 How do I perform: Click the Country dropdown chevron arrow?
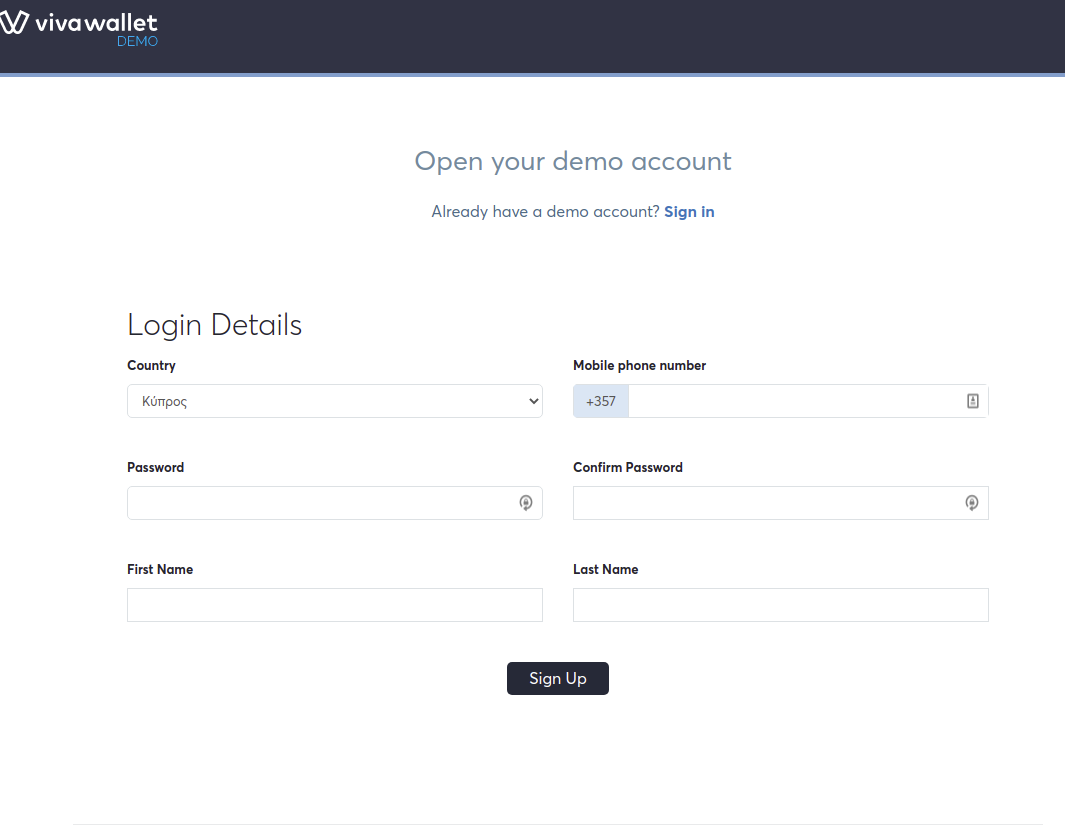(533, 401)
